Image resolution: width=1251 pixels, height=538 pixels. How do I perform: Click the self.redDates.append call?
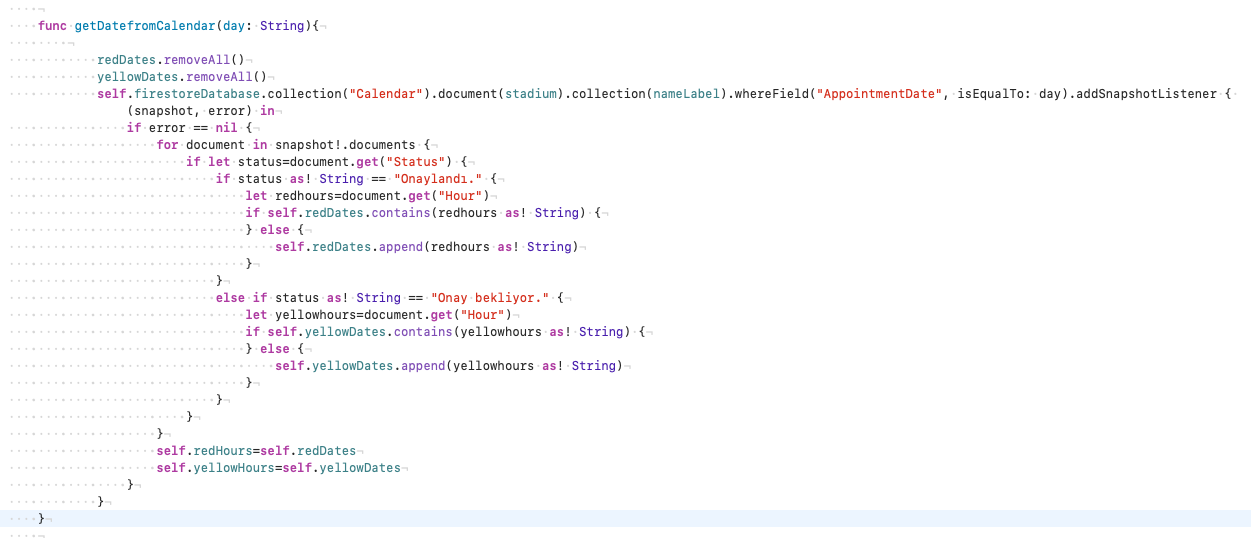pyautogui.click(x=427, y=246)
